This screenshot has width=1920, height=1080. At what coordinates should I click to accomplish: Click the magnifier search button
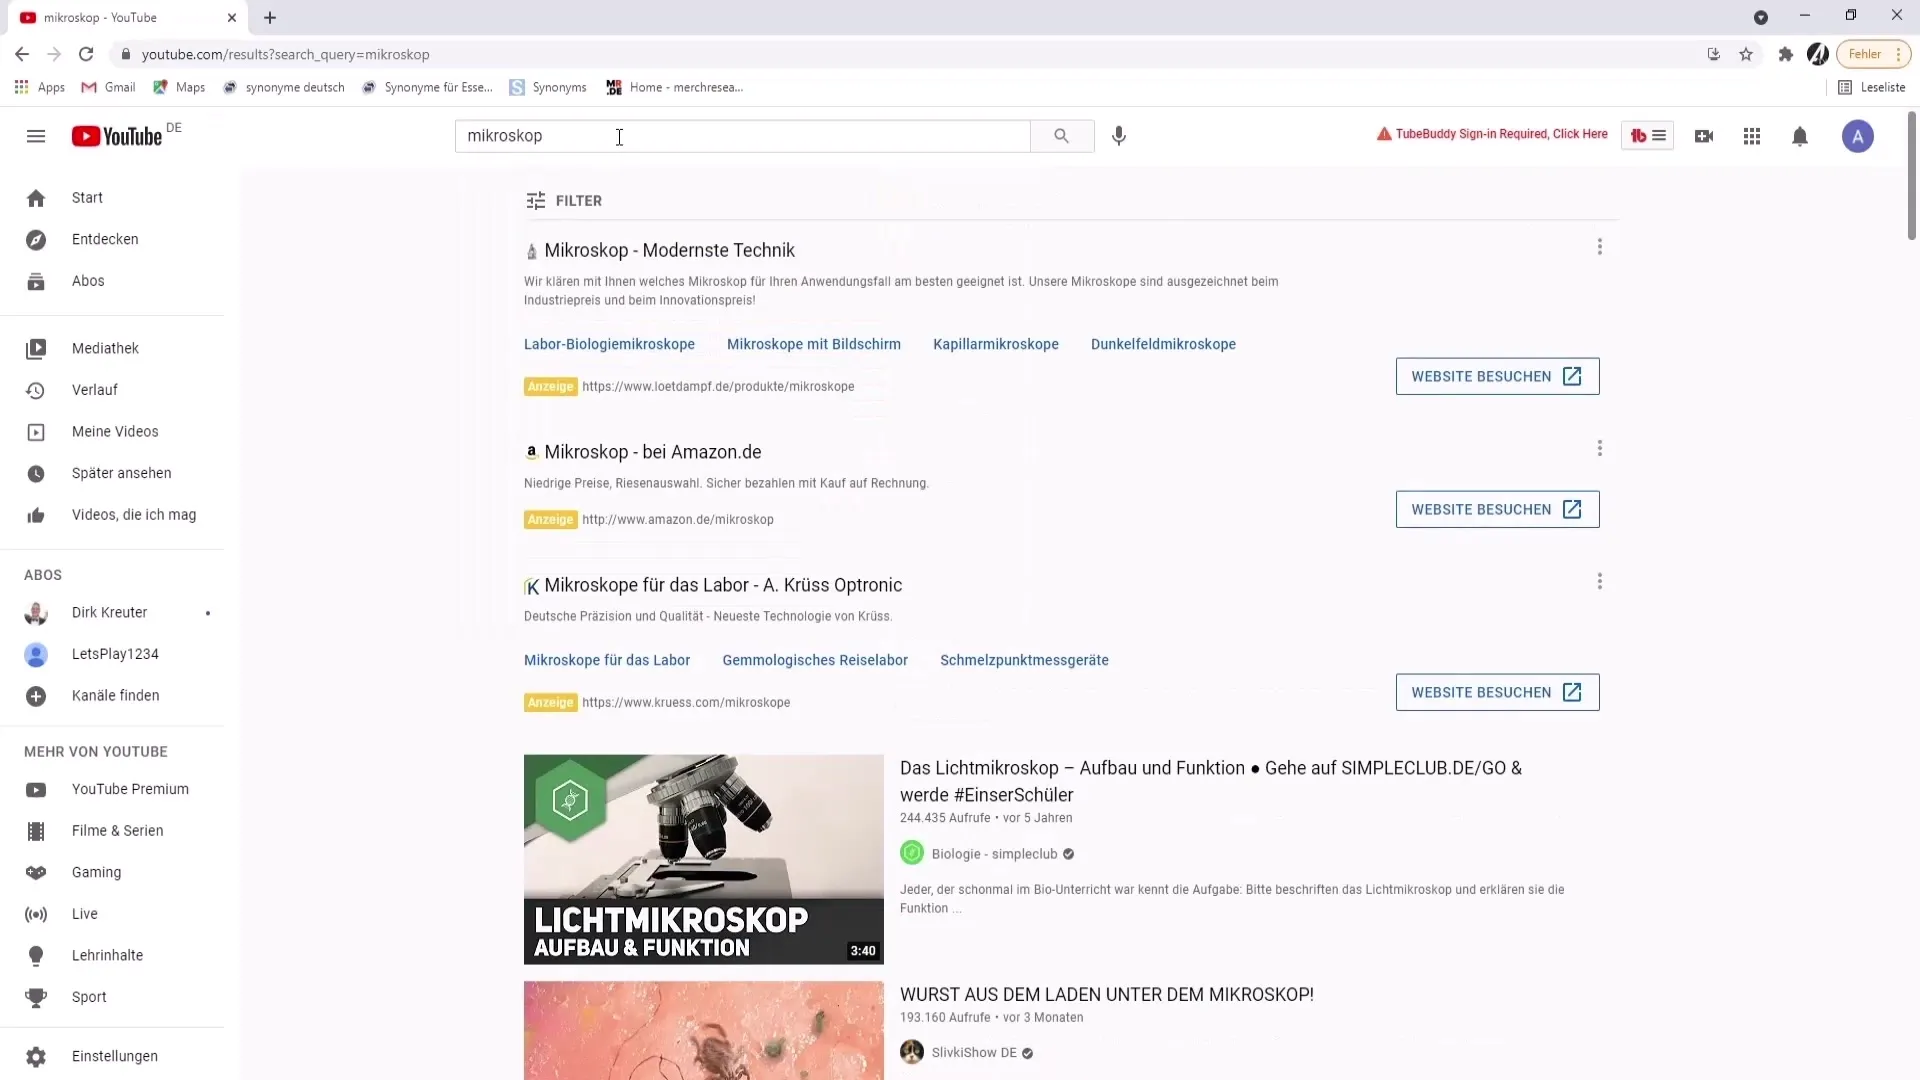[1062, 136]
